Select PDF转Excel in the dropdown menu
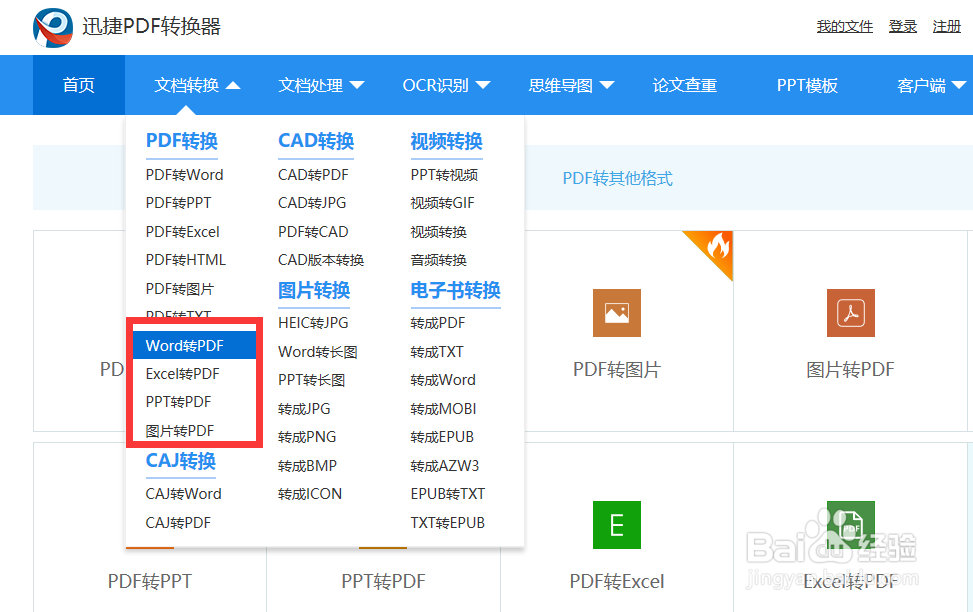Image resolution: width=973 pixels, height=612 pixels. pyautogui.click(x=182, y=232)
